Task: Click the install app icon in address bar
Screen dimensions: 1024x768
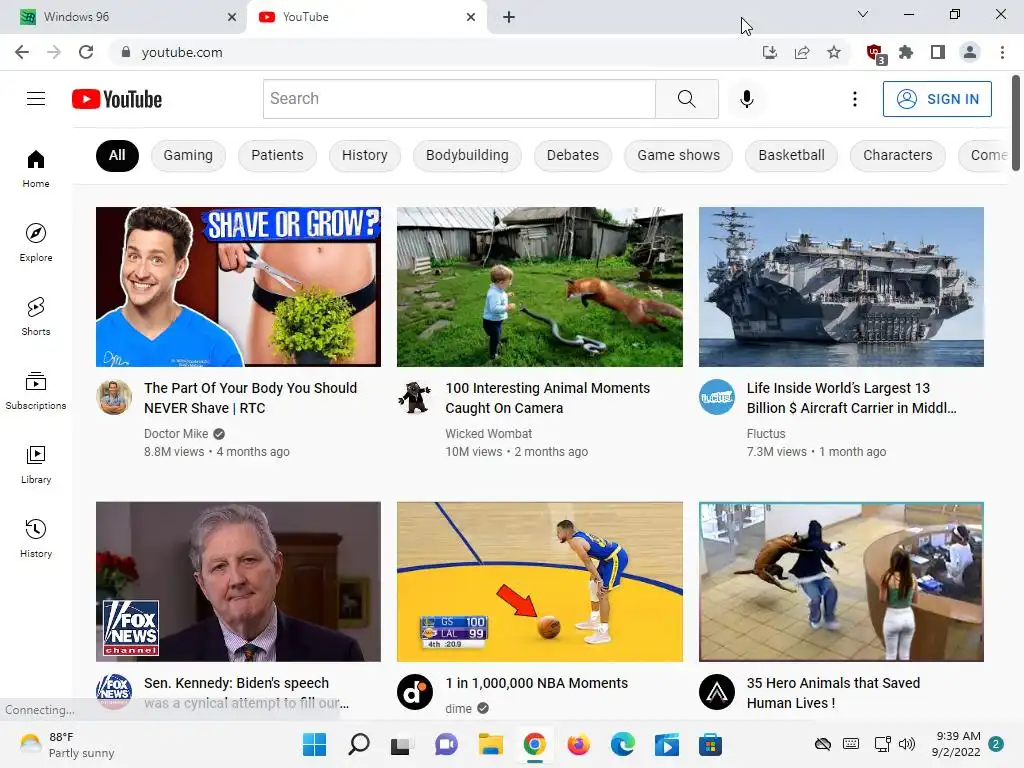Action: point(770,52)
